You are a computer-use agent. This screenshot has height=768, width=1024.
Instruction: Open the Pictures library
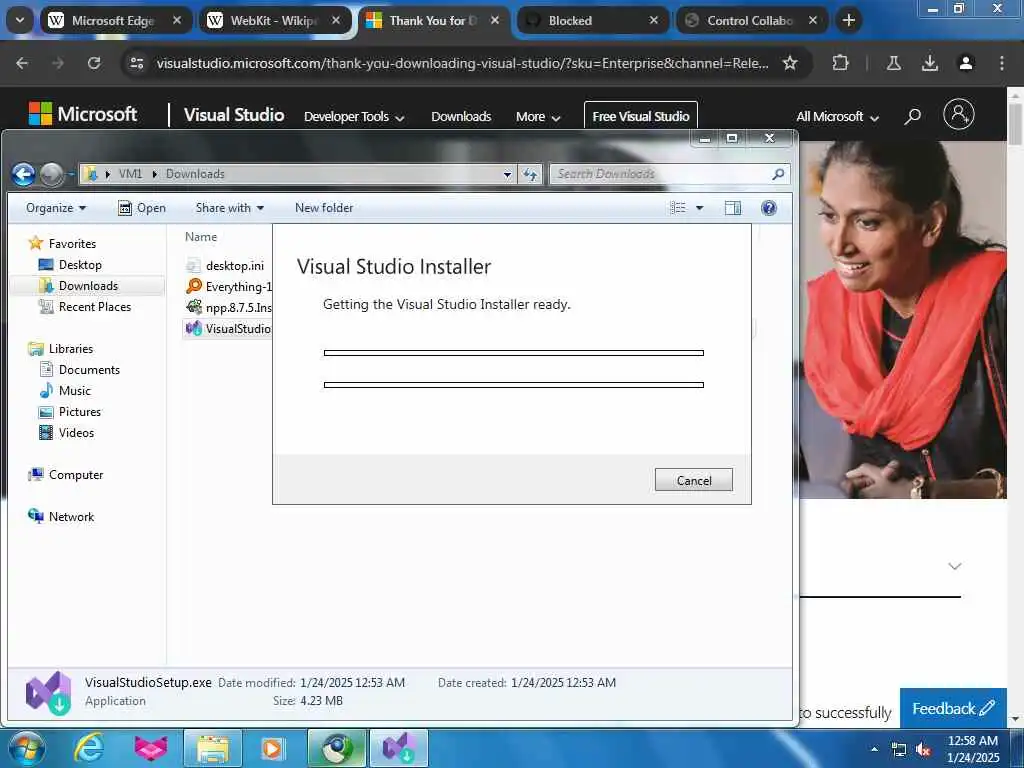pos(80,411)
